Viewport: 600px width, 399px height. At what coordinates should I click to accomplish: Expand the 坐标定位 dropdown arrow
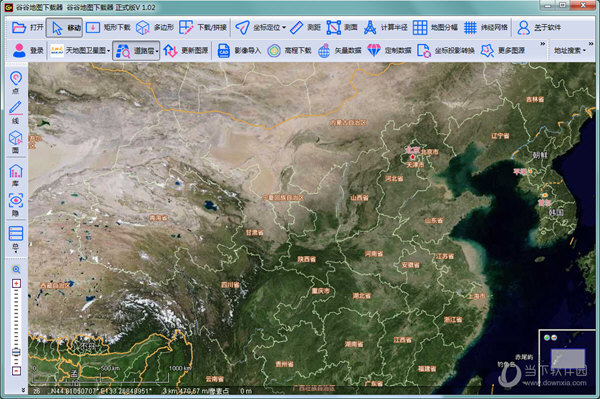284,28
